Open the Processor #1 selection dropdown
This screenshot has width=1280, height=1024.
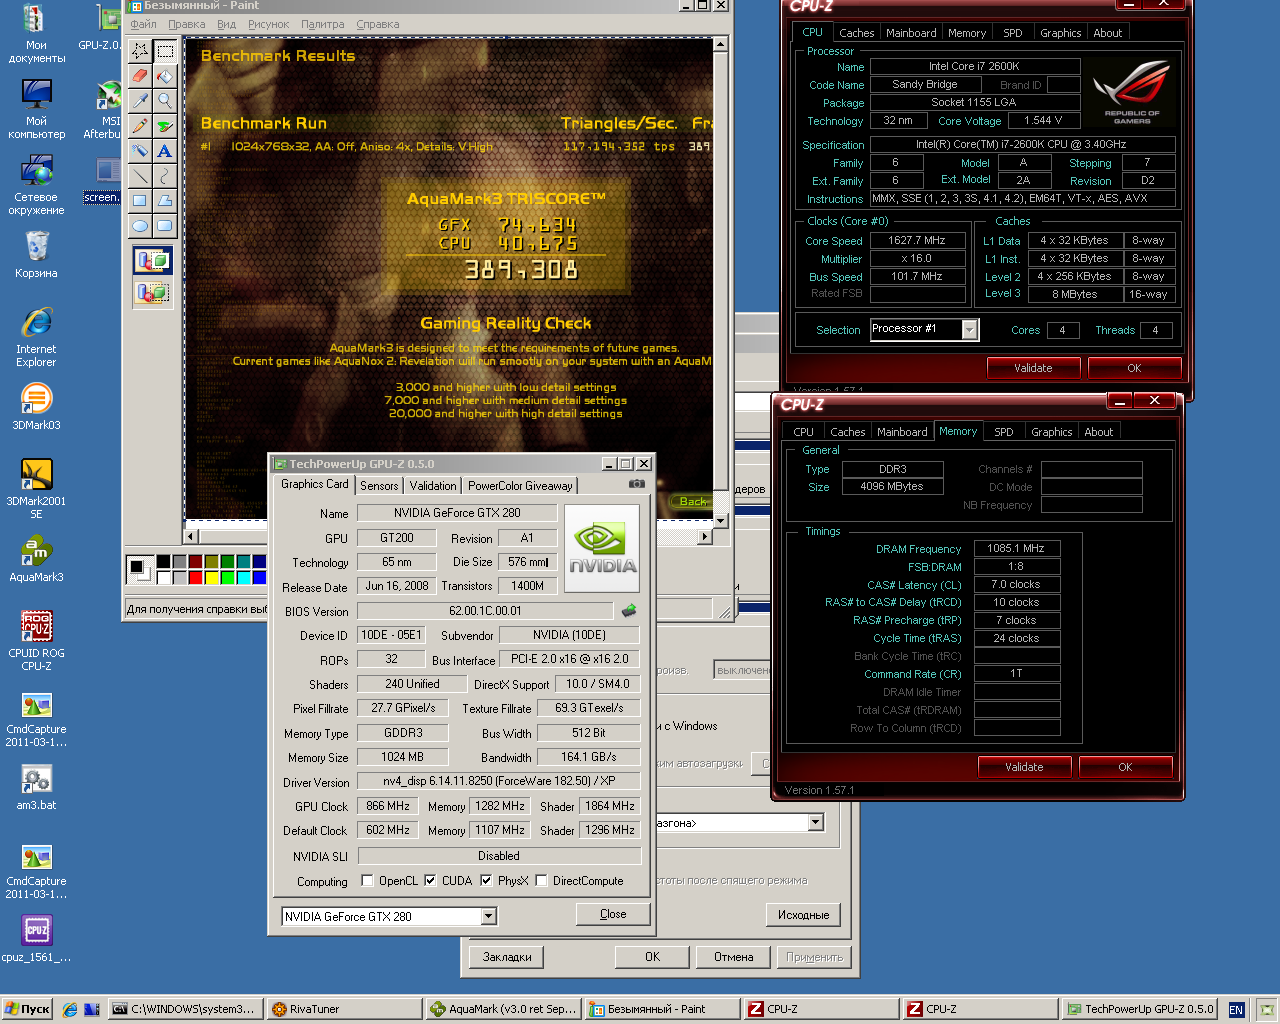(x=969, y=329)
